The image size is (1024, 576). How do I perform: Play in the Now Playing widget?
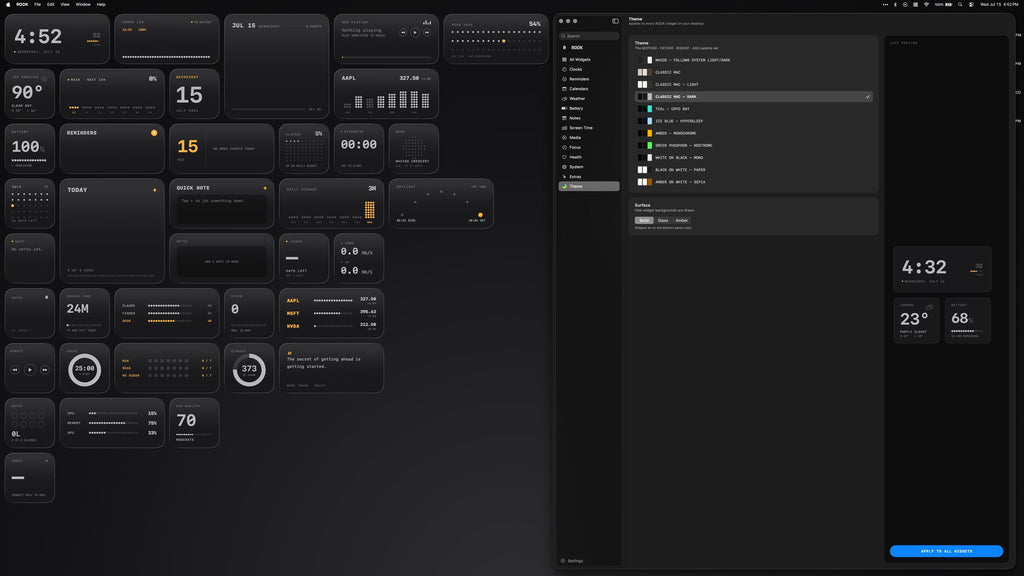pyautogui.click(x=415, y=32)
